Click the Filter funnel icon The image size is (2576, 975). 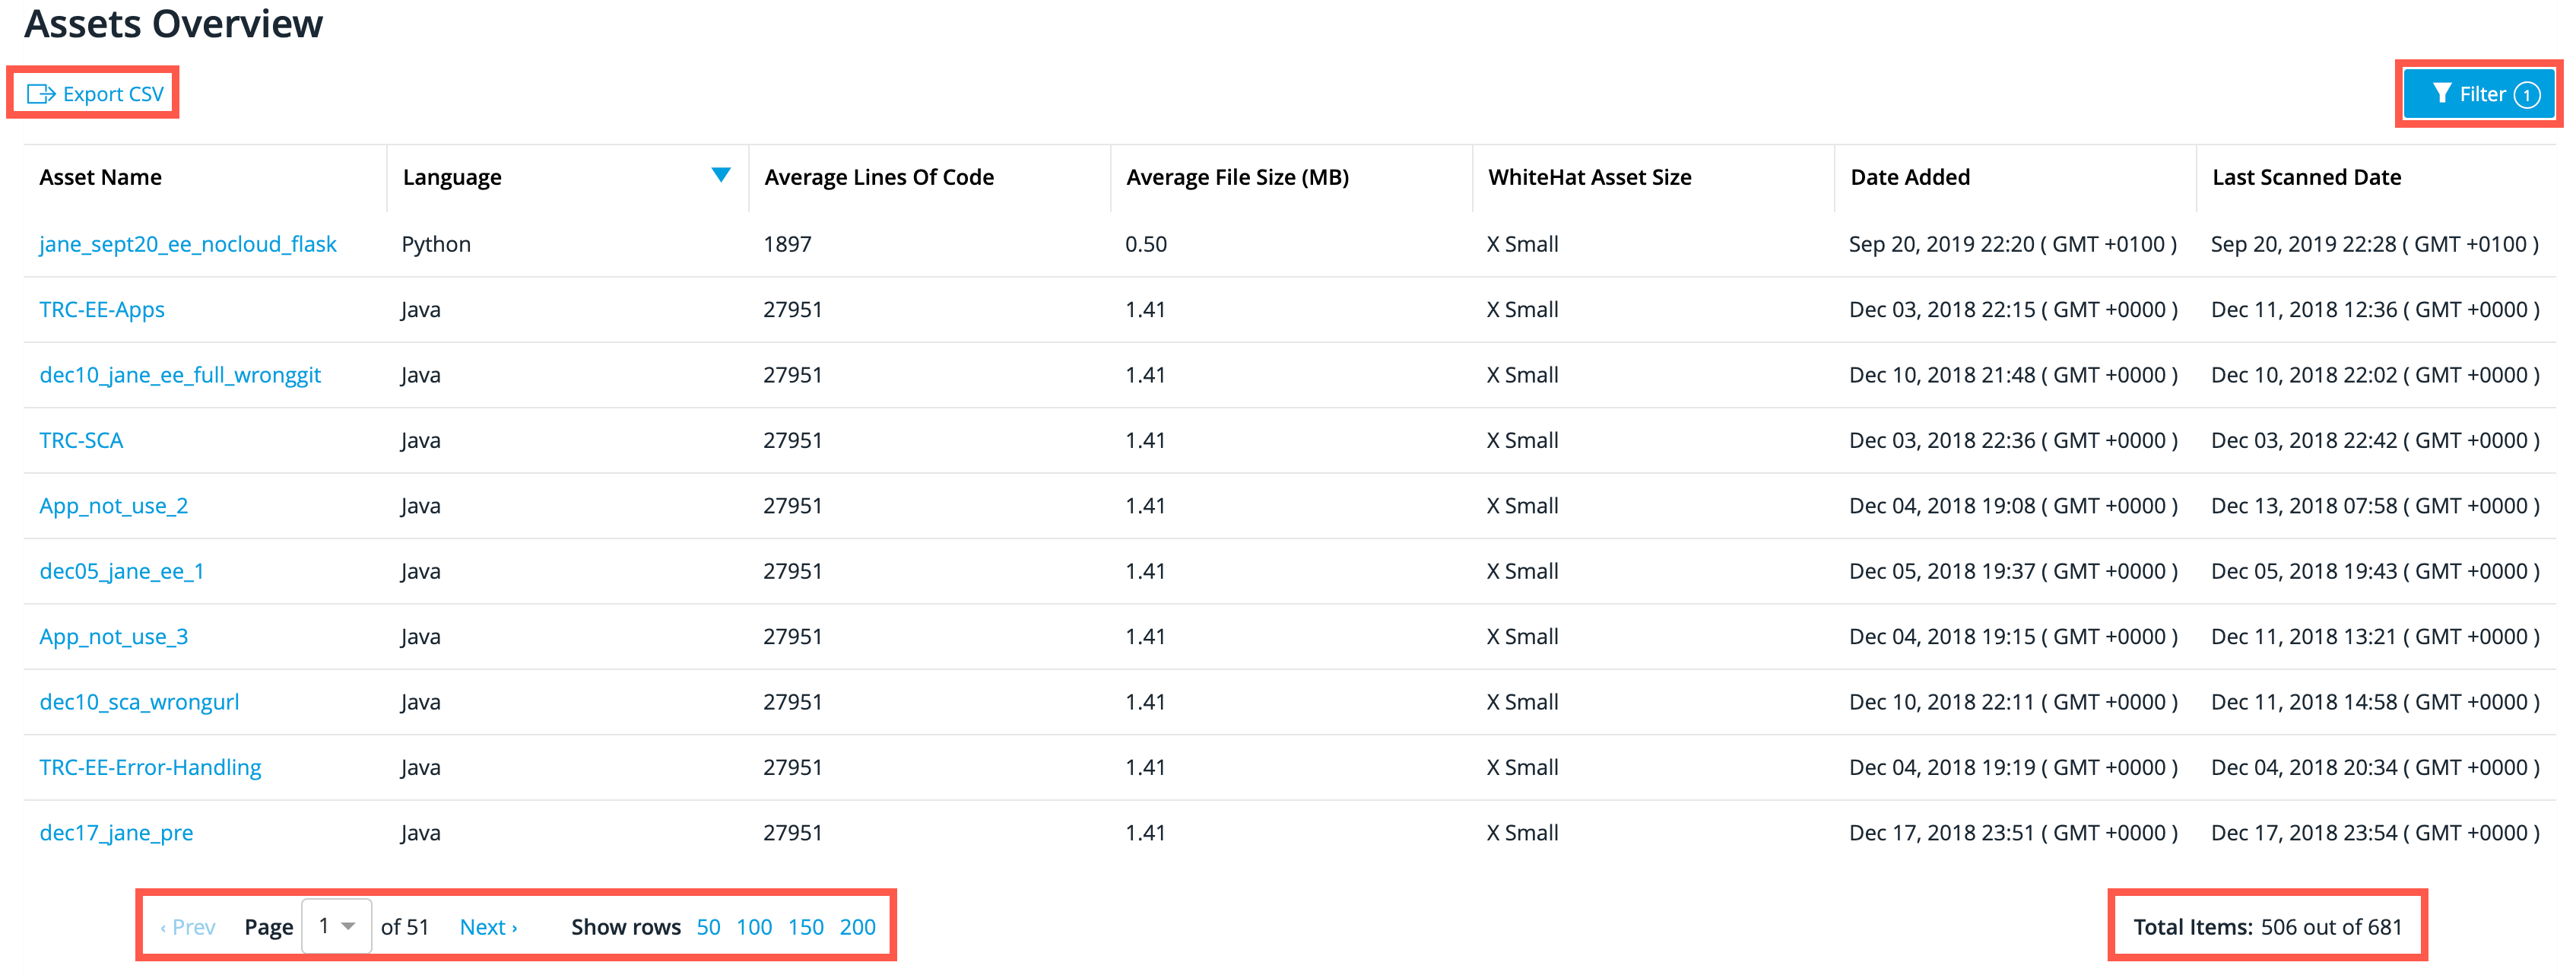(2442, 93)
